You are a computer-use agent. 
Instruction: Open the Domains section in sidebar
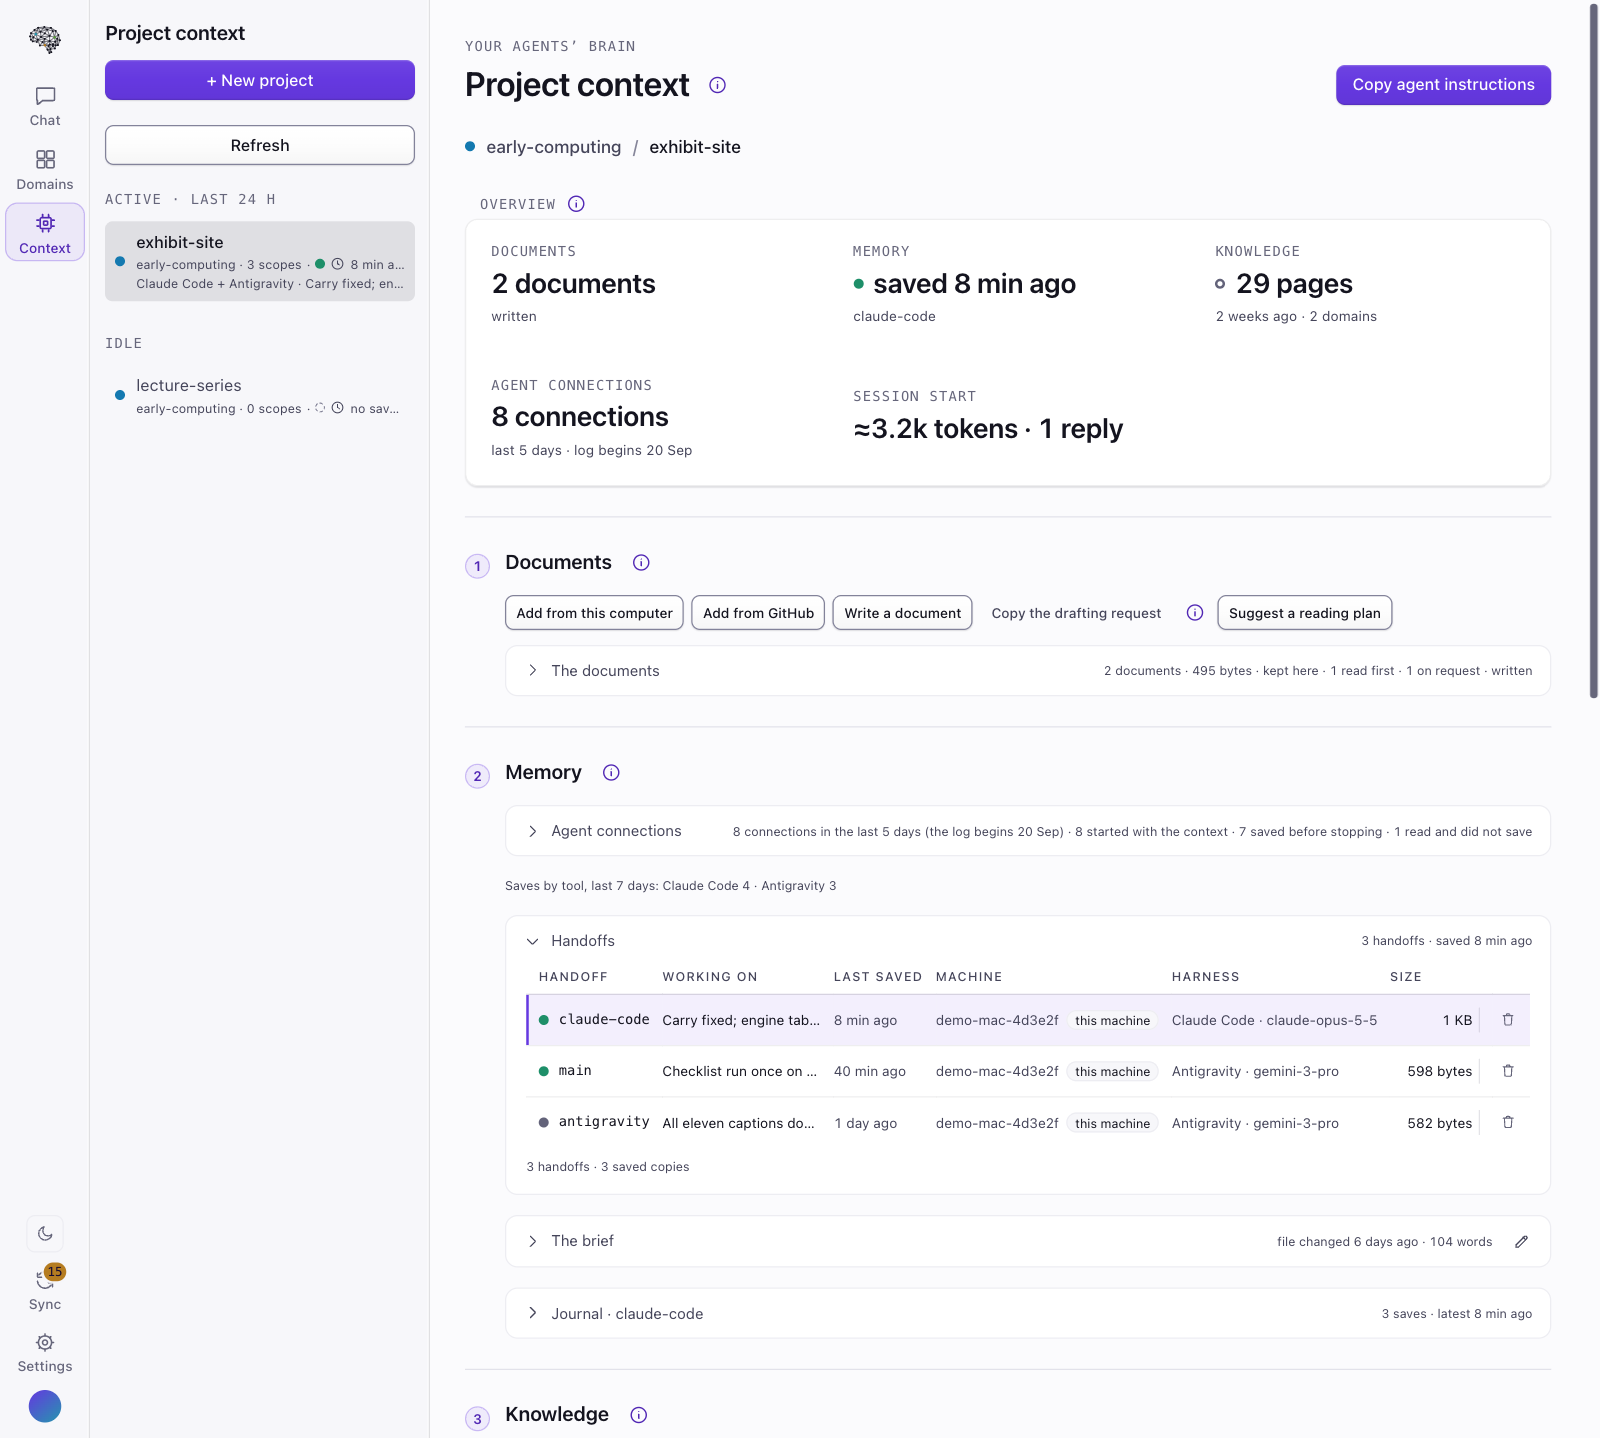pyautogui.click(x=45, y=171)
